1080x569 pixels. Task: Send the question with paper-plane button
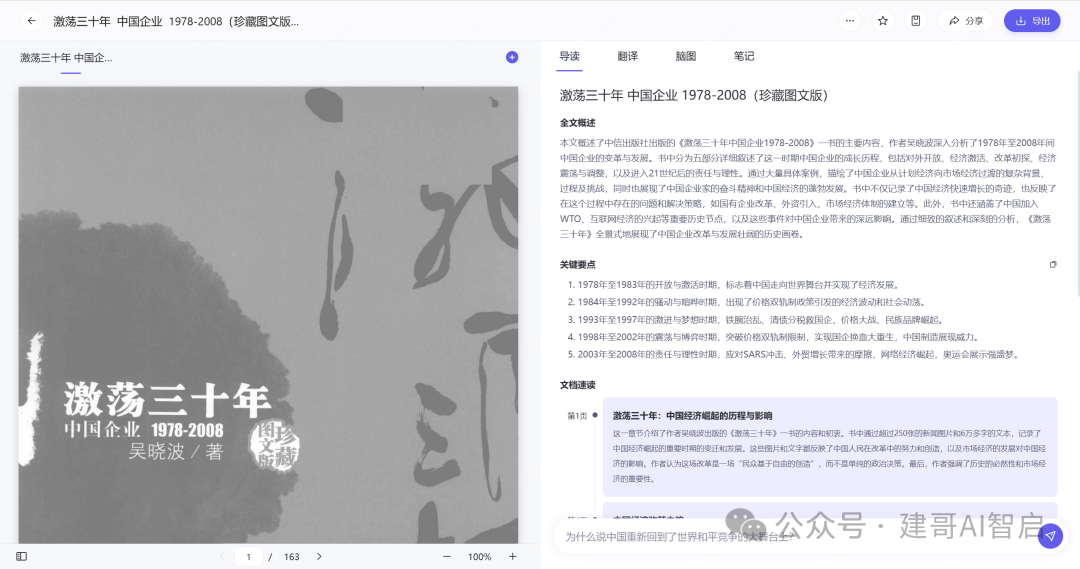tap(1050, 536)
